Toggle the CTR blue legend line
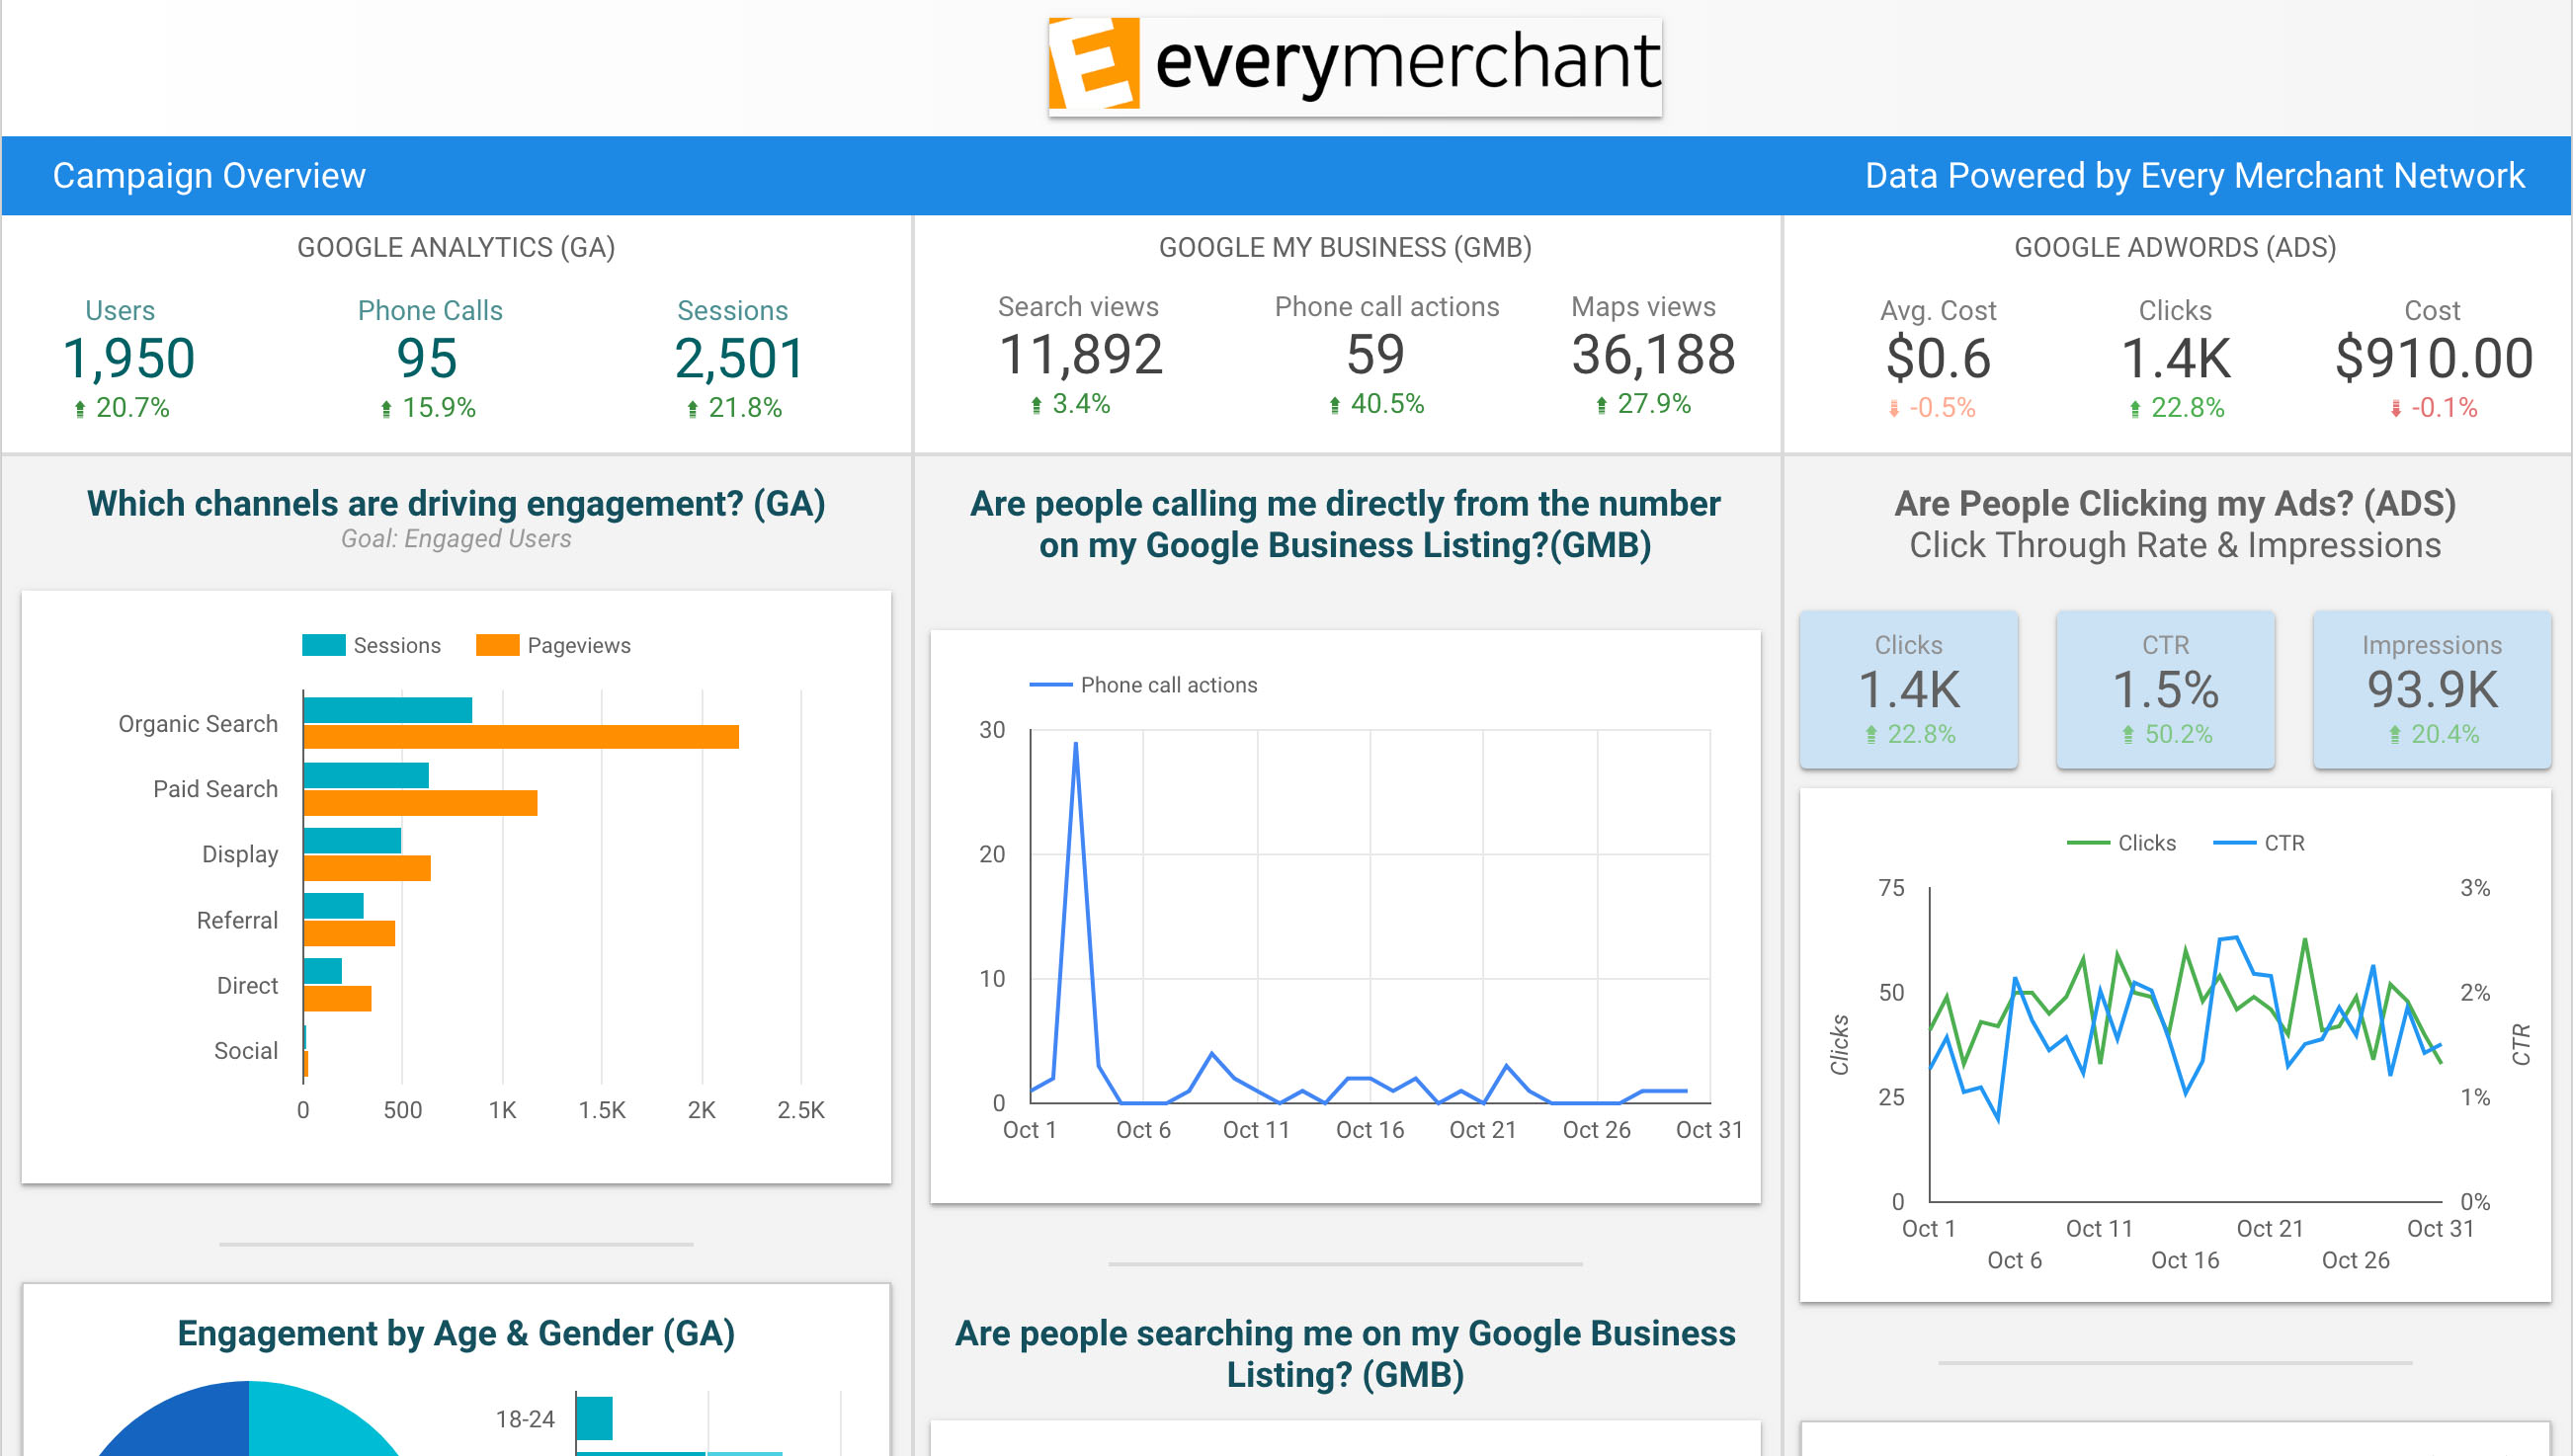 click(x=2234, y=843)
